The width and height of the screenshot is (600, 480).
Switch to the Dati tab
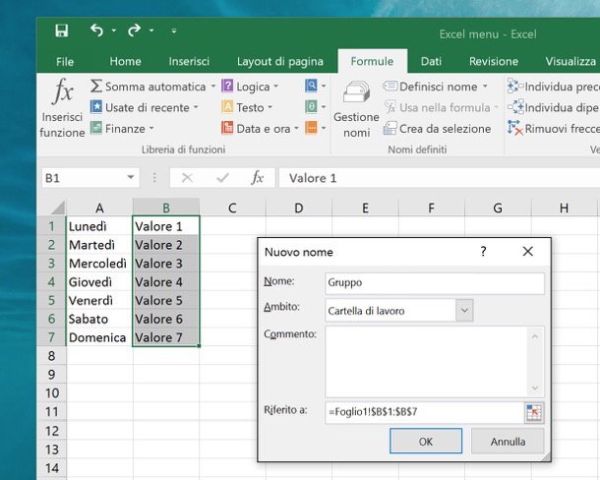[x=431, y=61]
